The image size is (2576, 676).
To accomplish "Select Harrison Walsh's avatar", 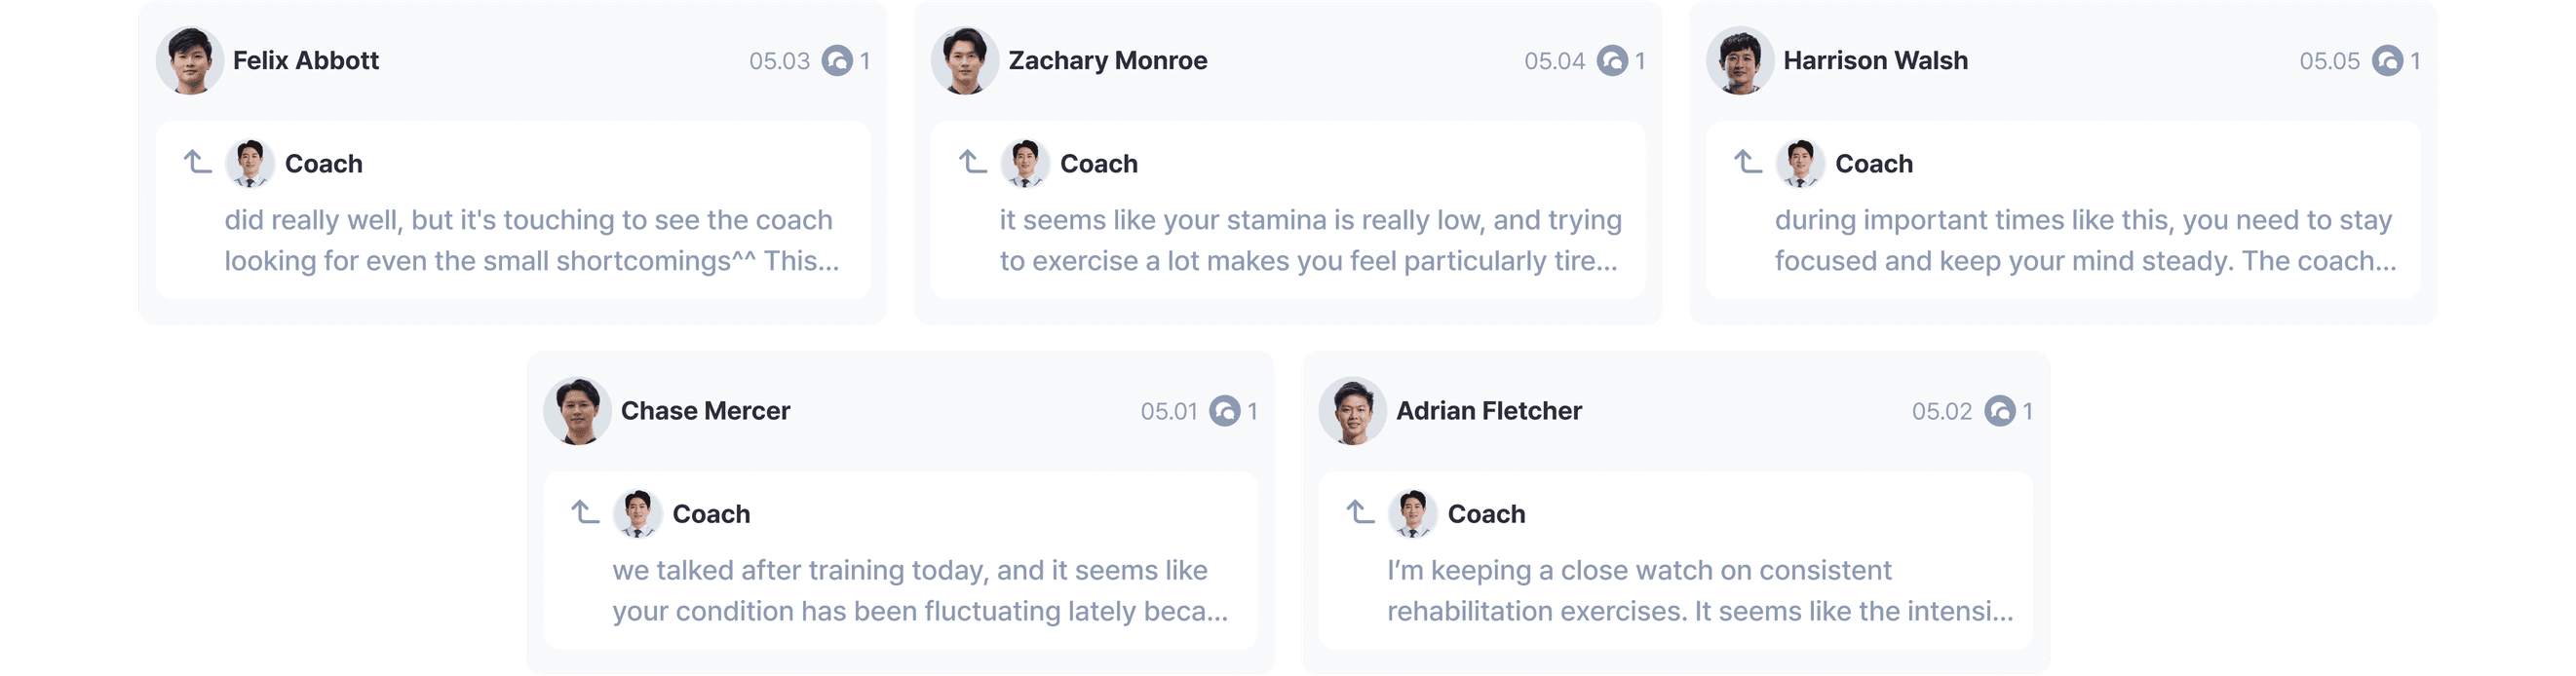I will click(1740, 61).
